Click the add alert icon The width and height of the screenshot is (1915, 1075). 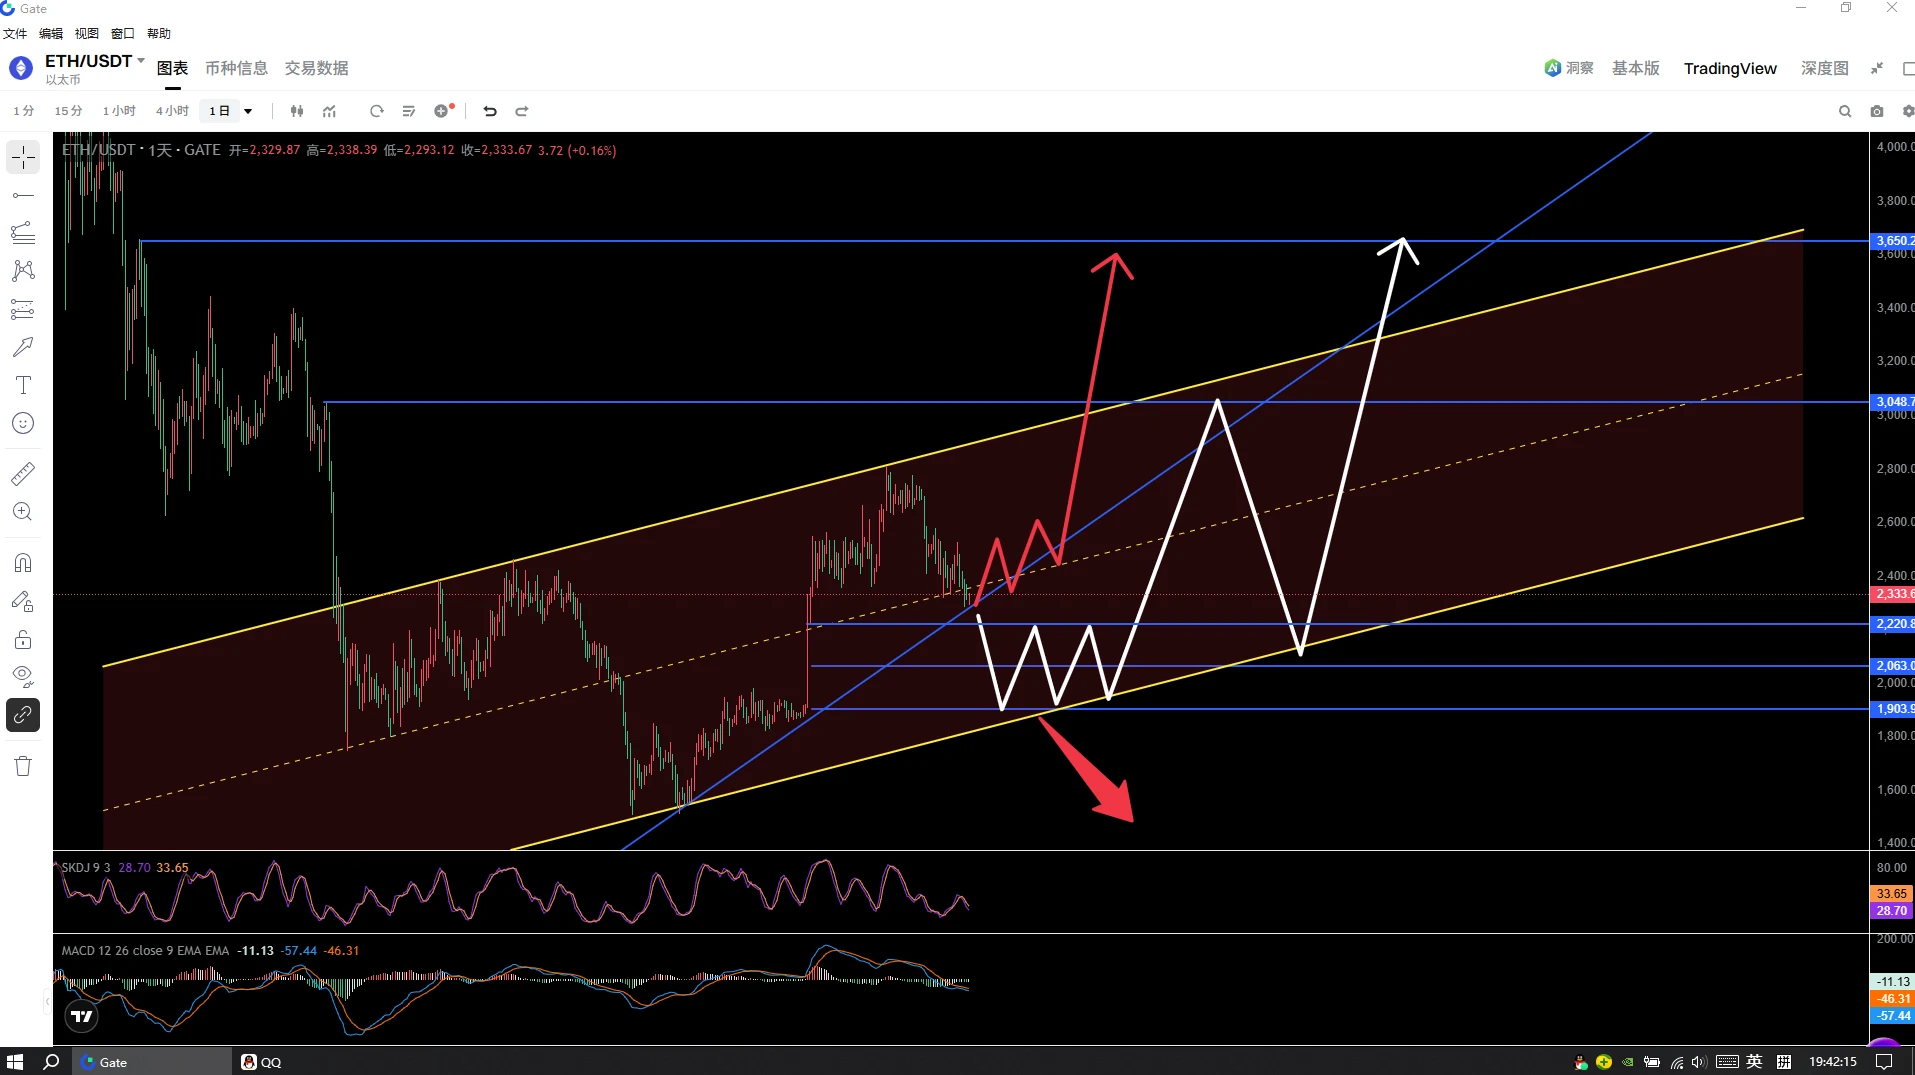pyautogui.click(x=443, y=111)
